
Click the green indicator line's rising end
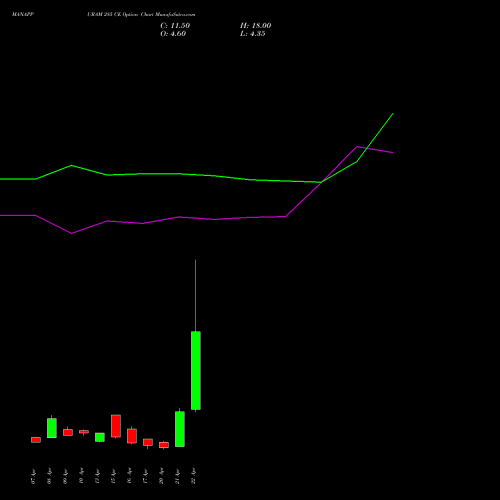tap(393, 114)
